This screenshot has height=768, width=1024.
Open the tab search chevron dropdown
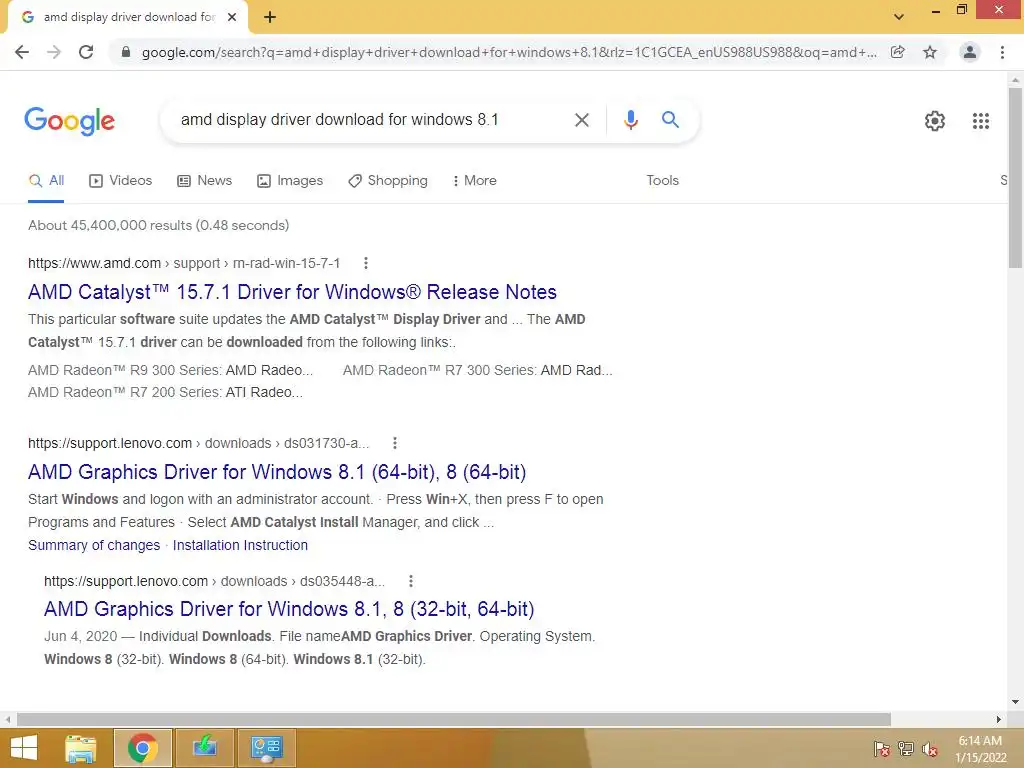pos(899,17)
